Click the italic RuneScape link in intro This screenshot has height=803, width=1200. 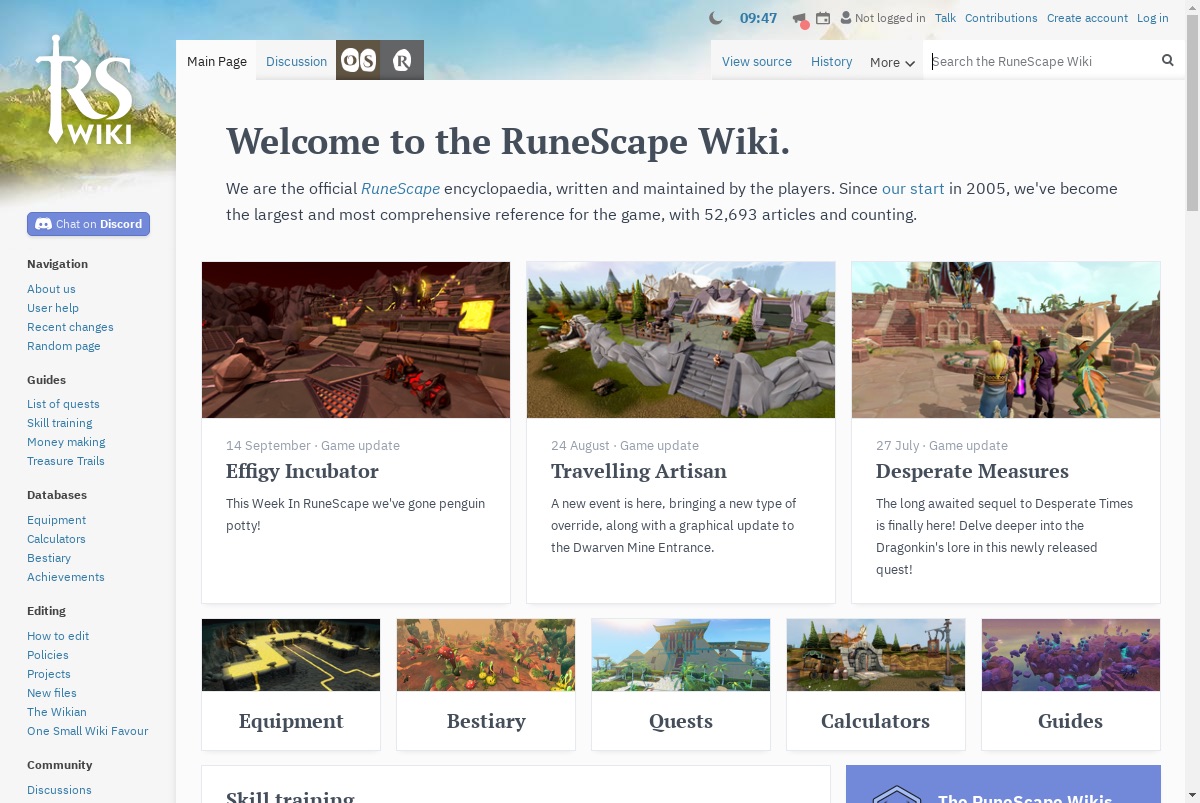tap(400, 188)
